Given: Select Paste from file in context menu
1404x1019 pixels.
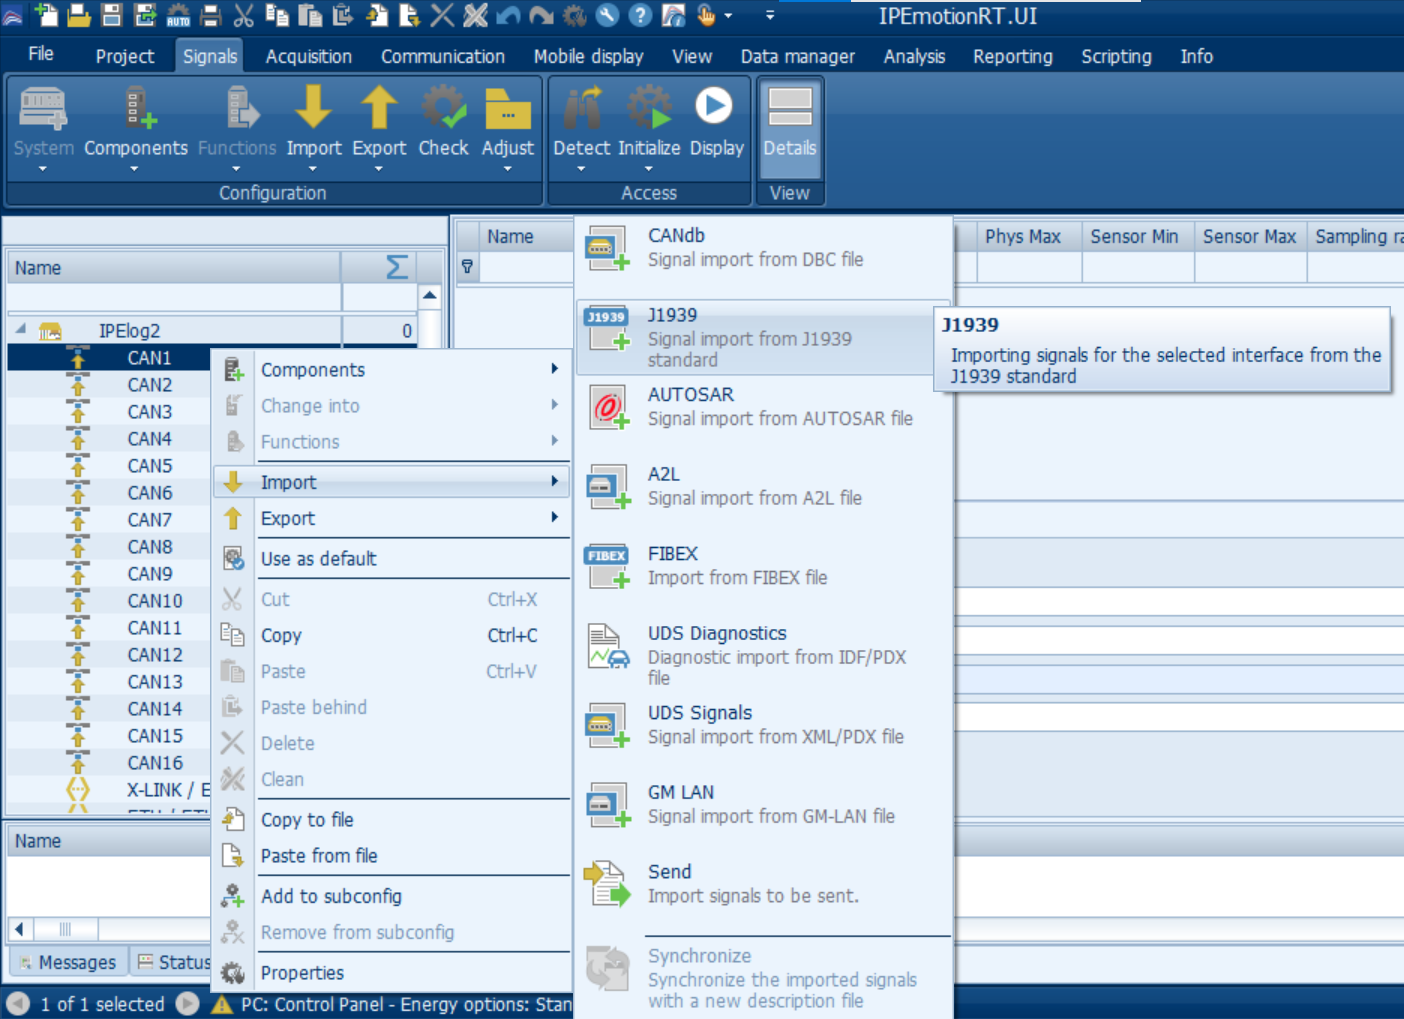Looking at the screenshot, I should pos(391,856).
